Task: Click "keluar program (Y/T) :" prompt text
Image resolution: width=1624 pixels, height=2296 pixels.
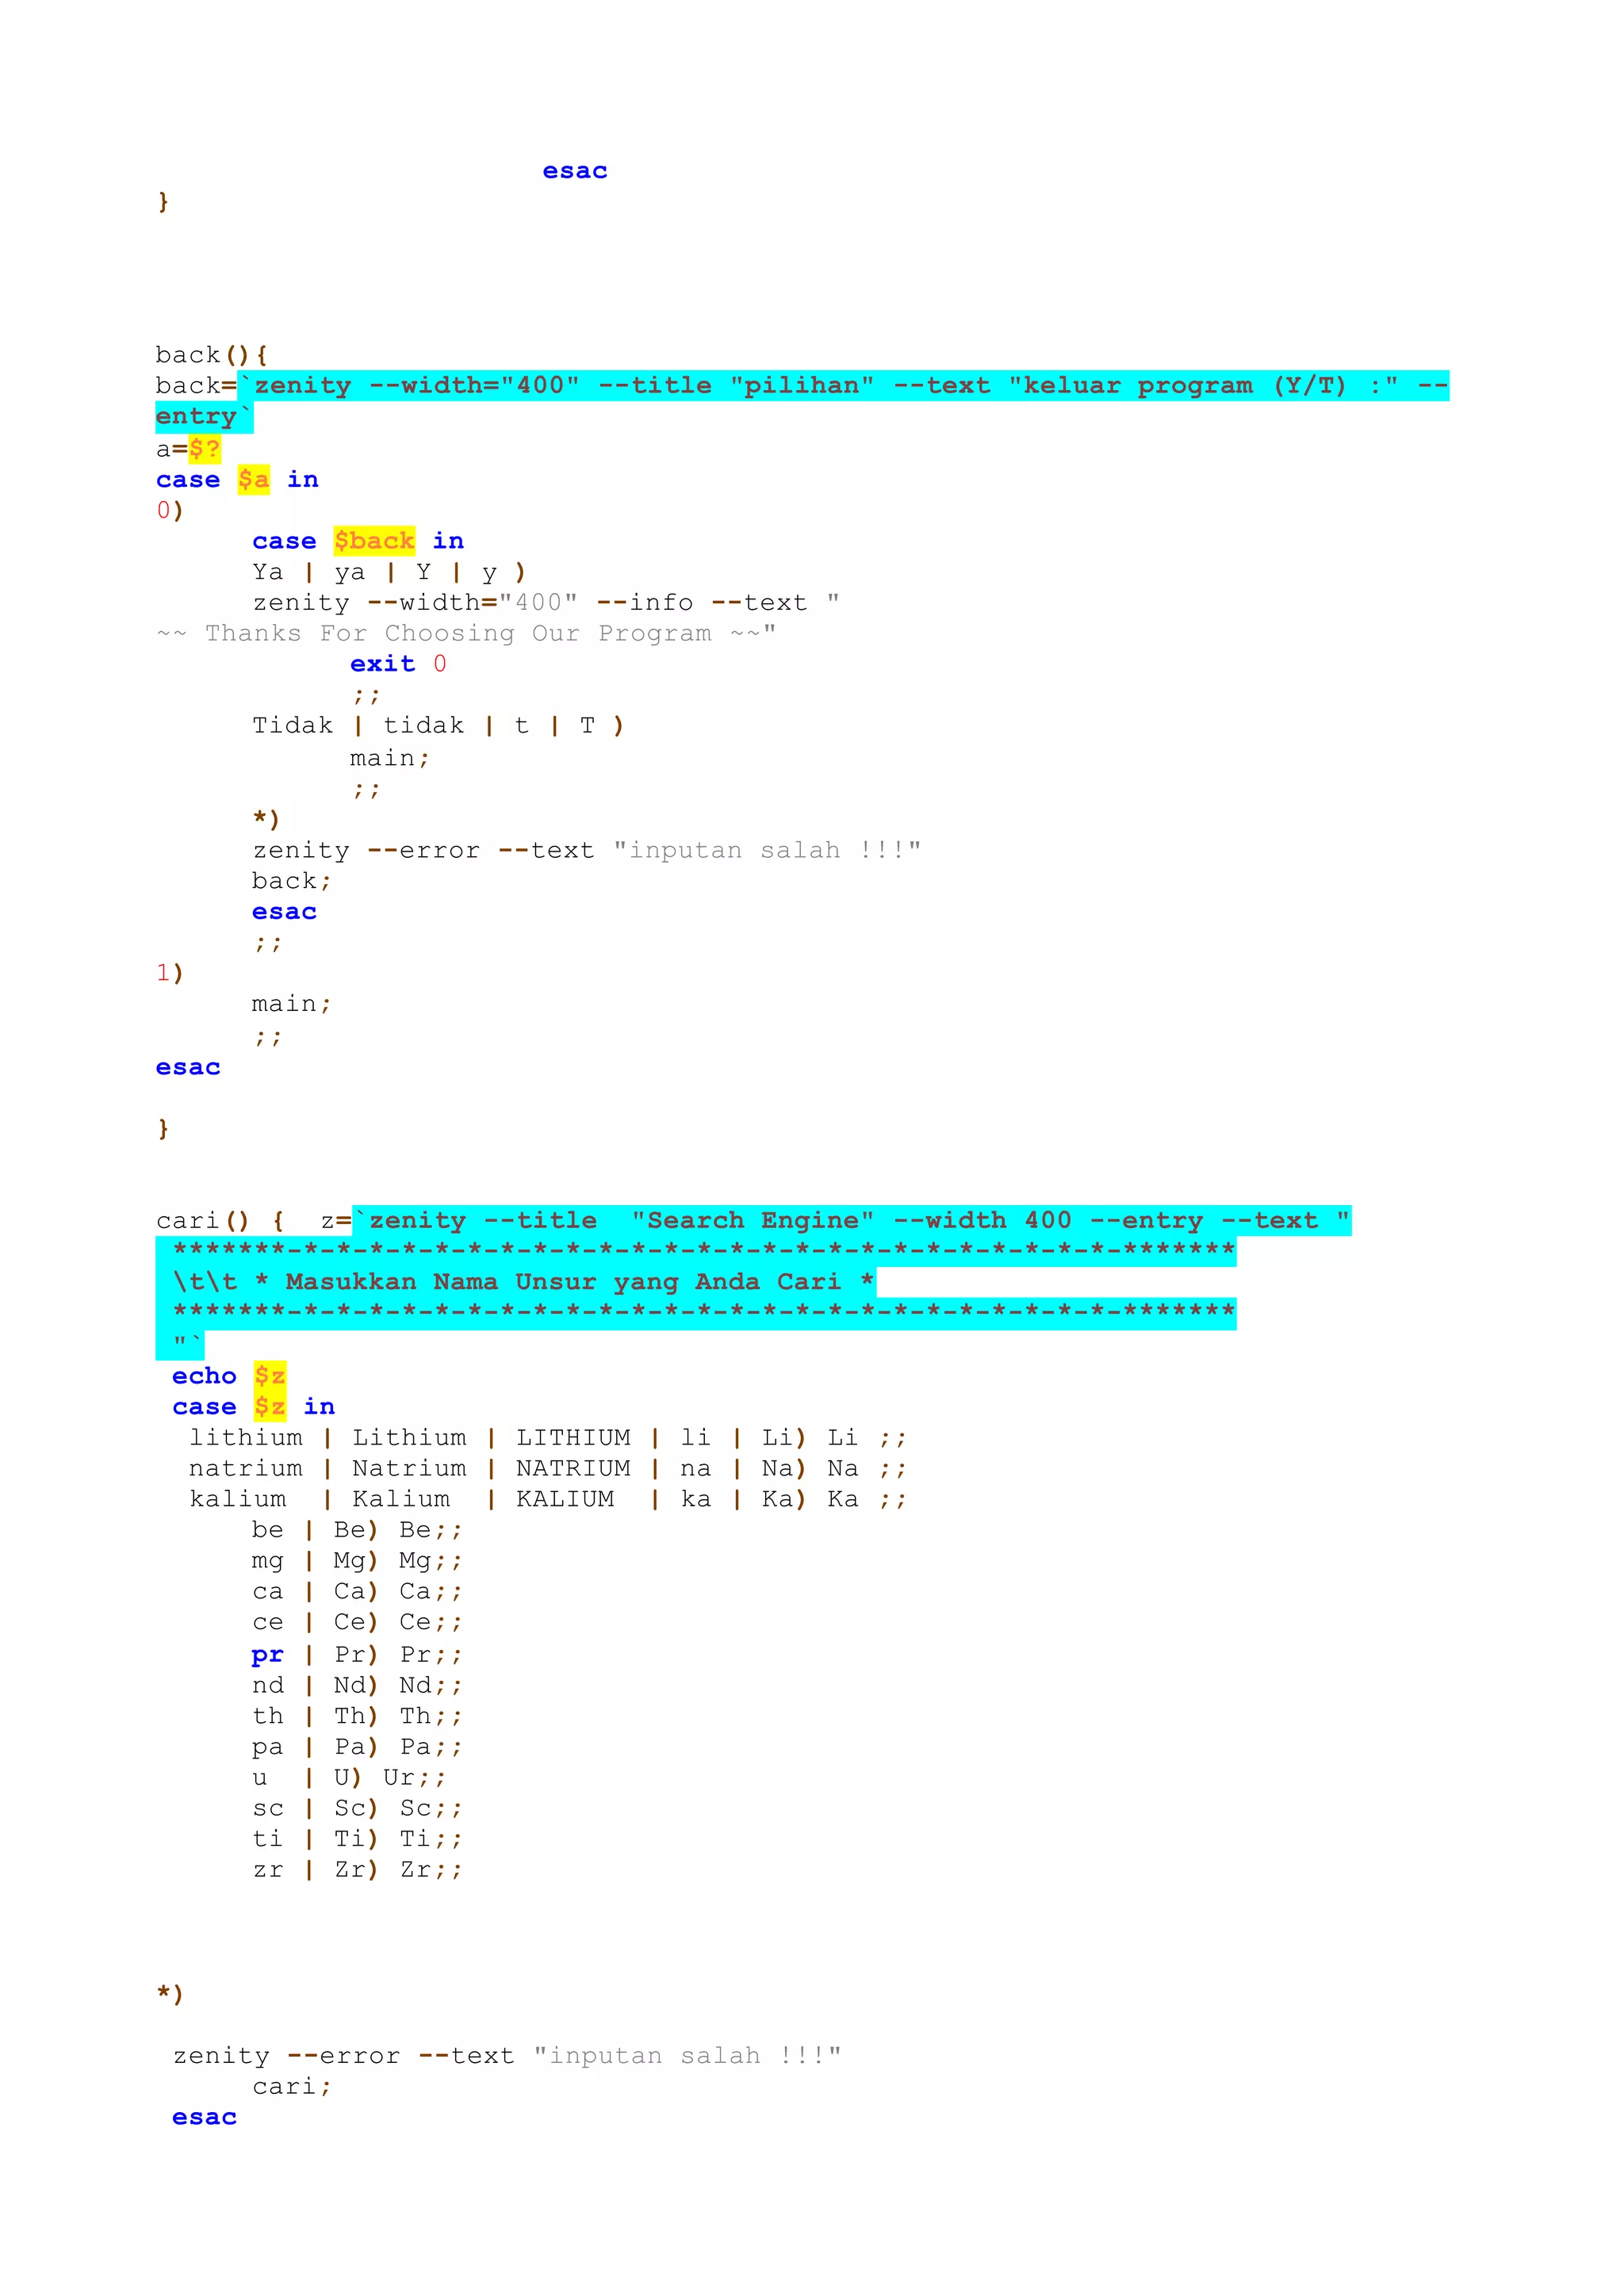Action: (x=1203, y=386)
